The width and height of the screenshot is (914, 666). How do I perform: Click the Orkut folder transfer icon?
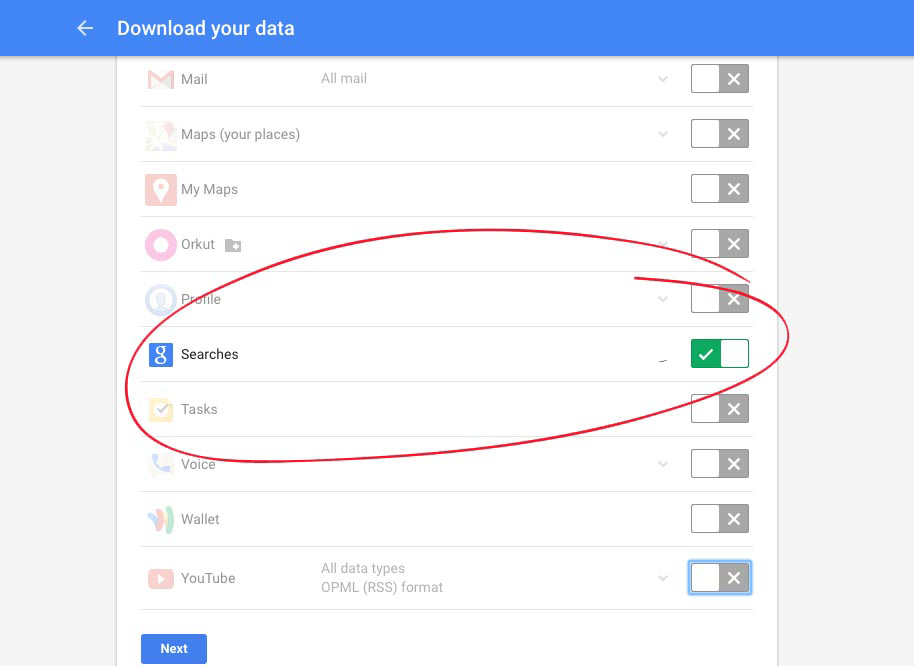[x=233, y=245]
